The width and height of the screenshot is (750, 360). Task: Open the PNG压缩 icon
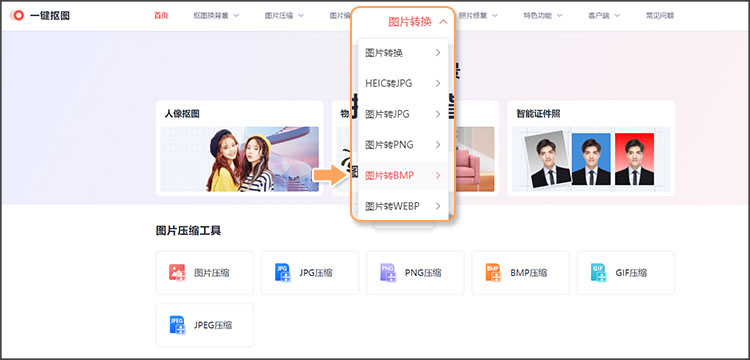pos(388,273)
